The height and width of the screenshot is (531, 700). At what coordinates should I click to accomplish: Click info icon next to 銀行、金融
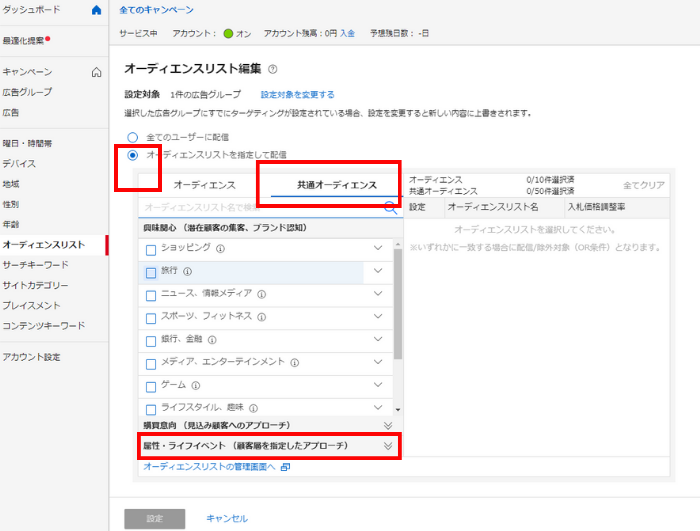[212, 340]
